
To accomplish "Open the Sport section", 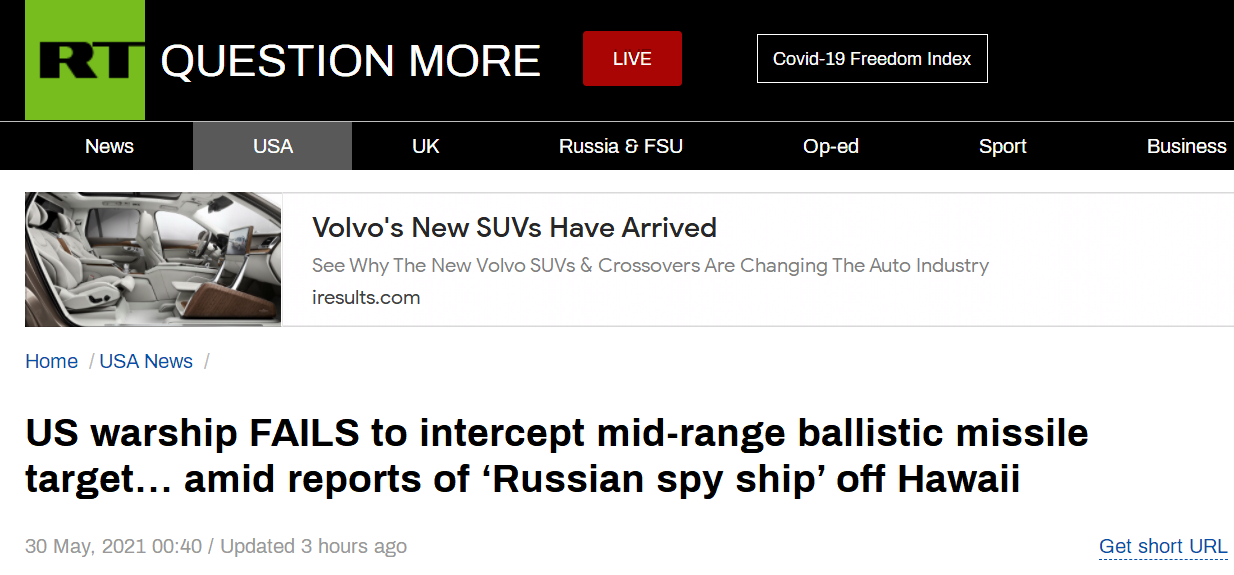I will (x=1002, y=146).
